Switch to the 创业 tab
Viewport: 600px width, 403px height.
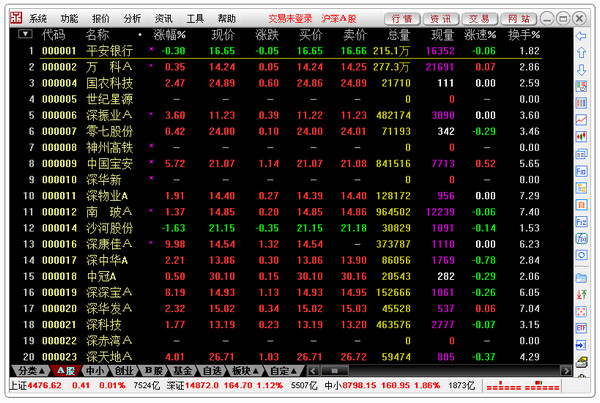coord(124,370)
